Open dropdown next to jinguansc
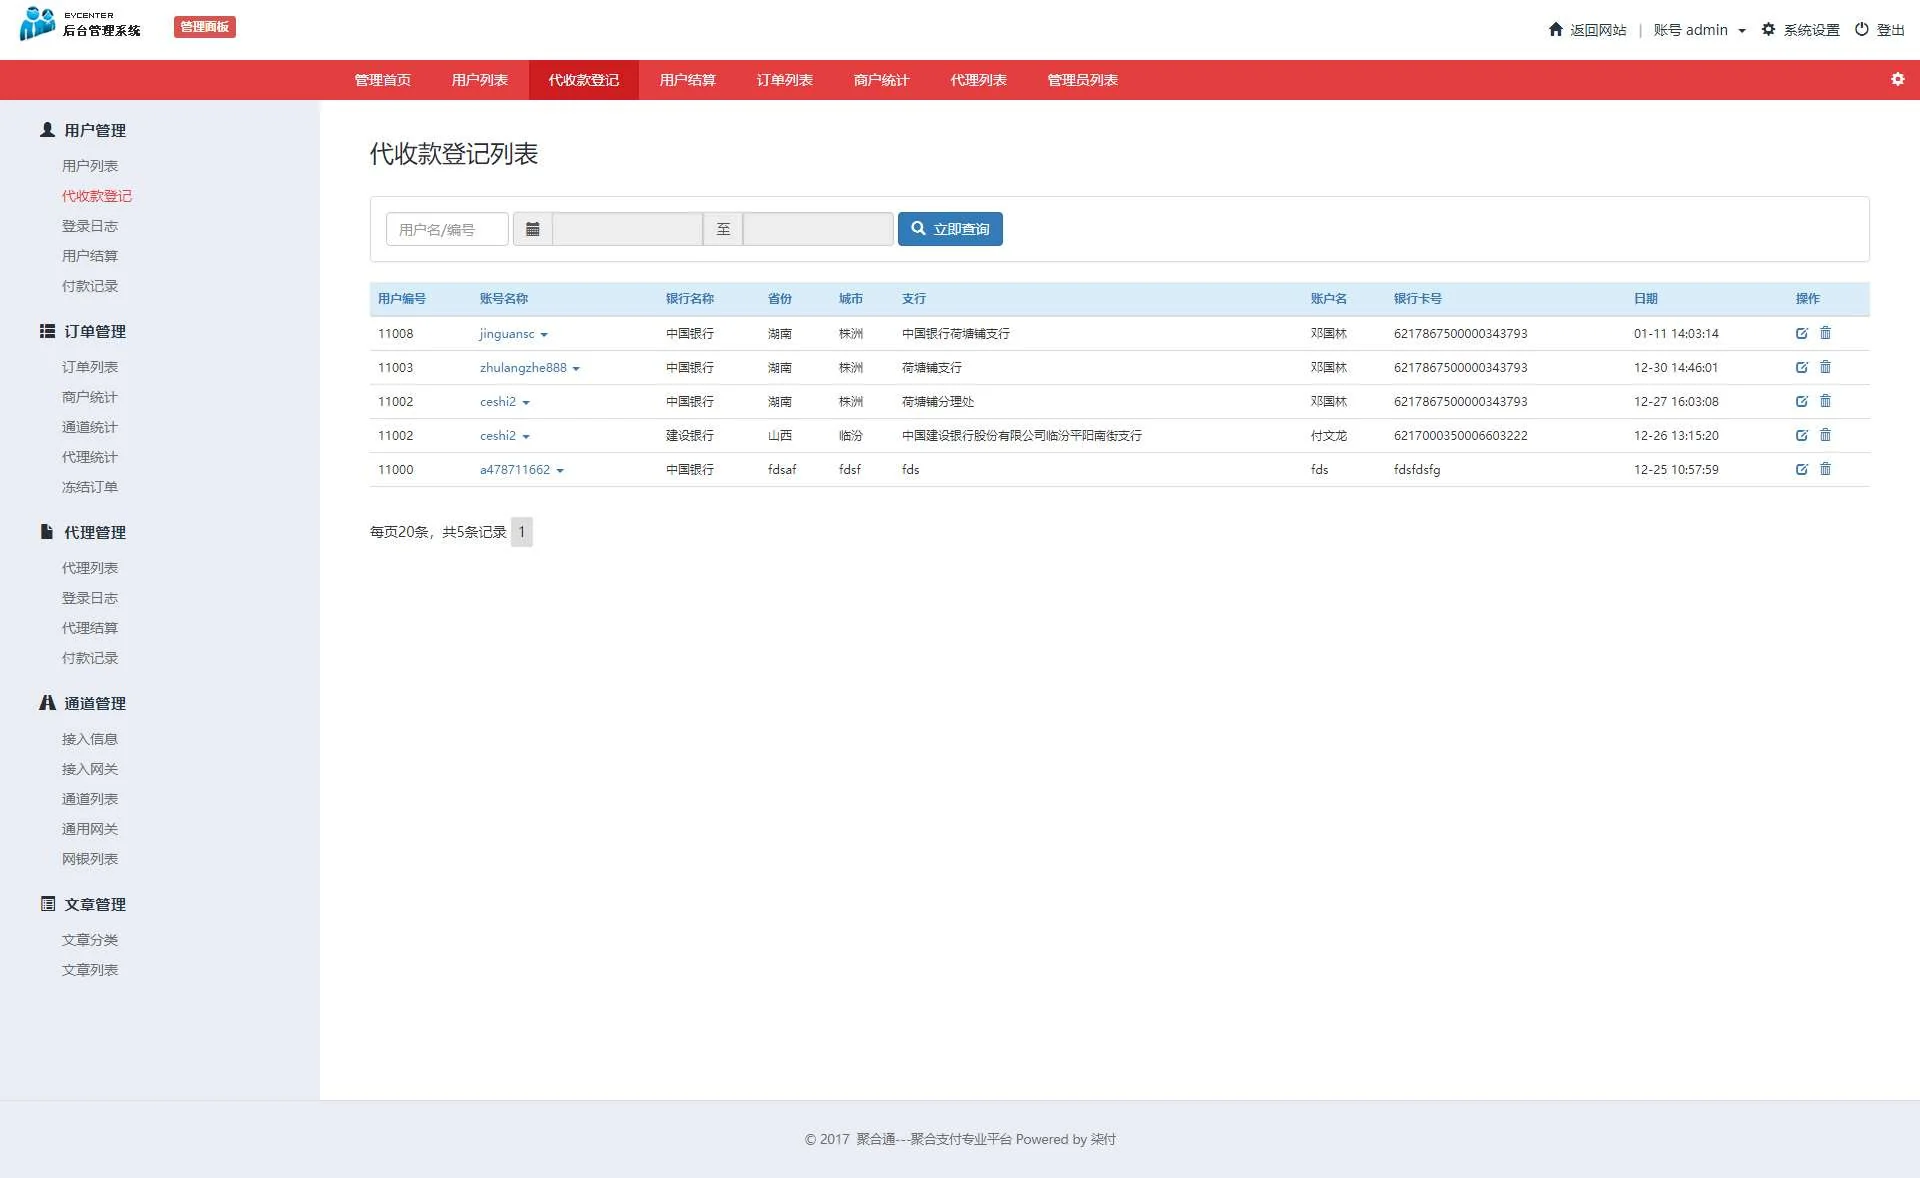 click(544, 335)
